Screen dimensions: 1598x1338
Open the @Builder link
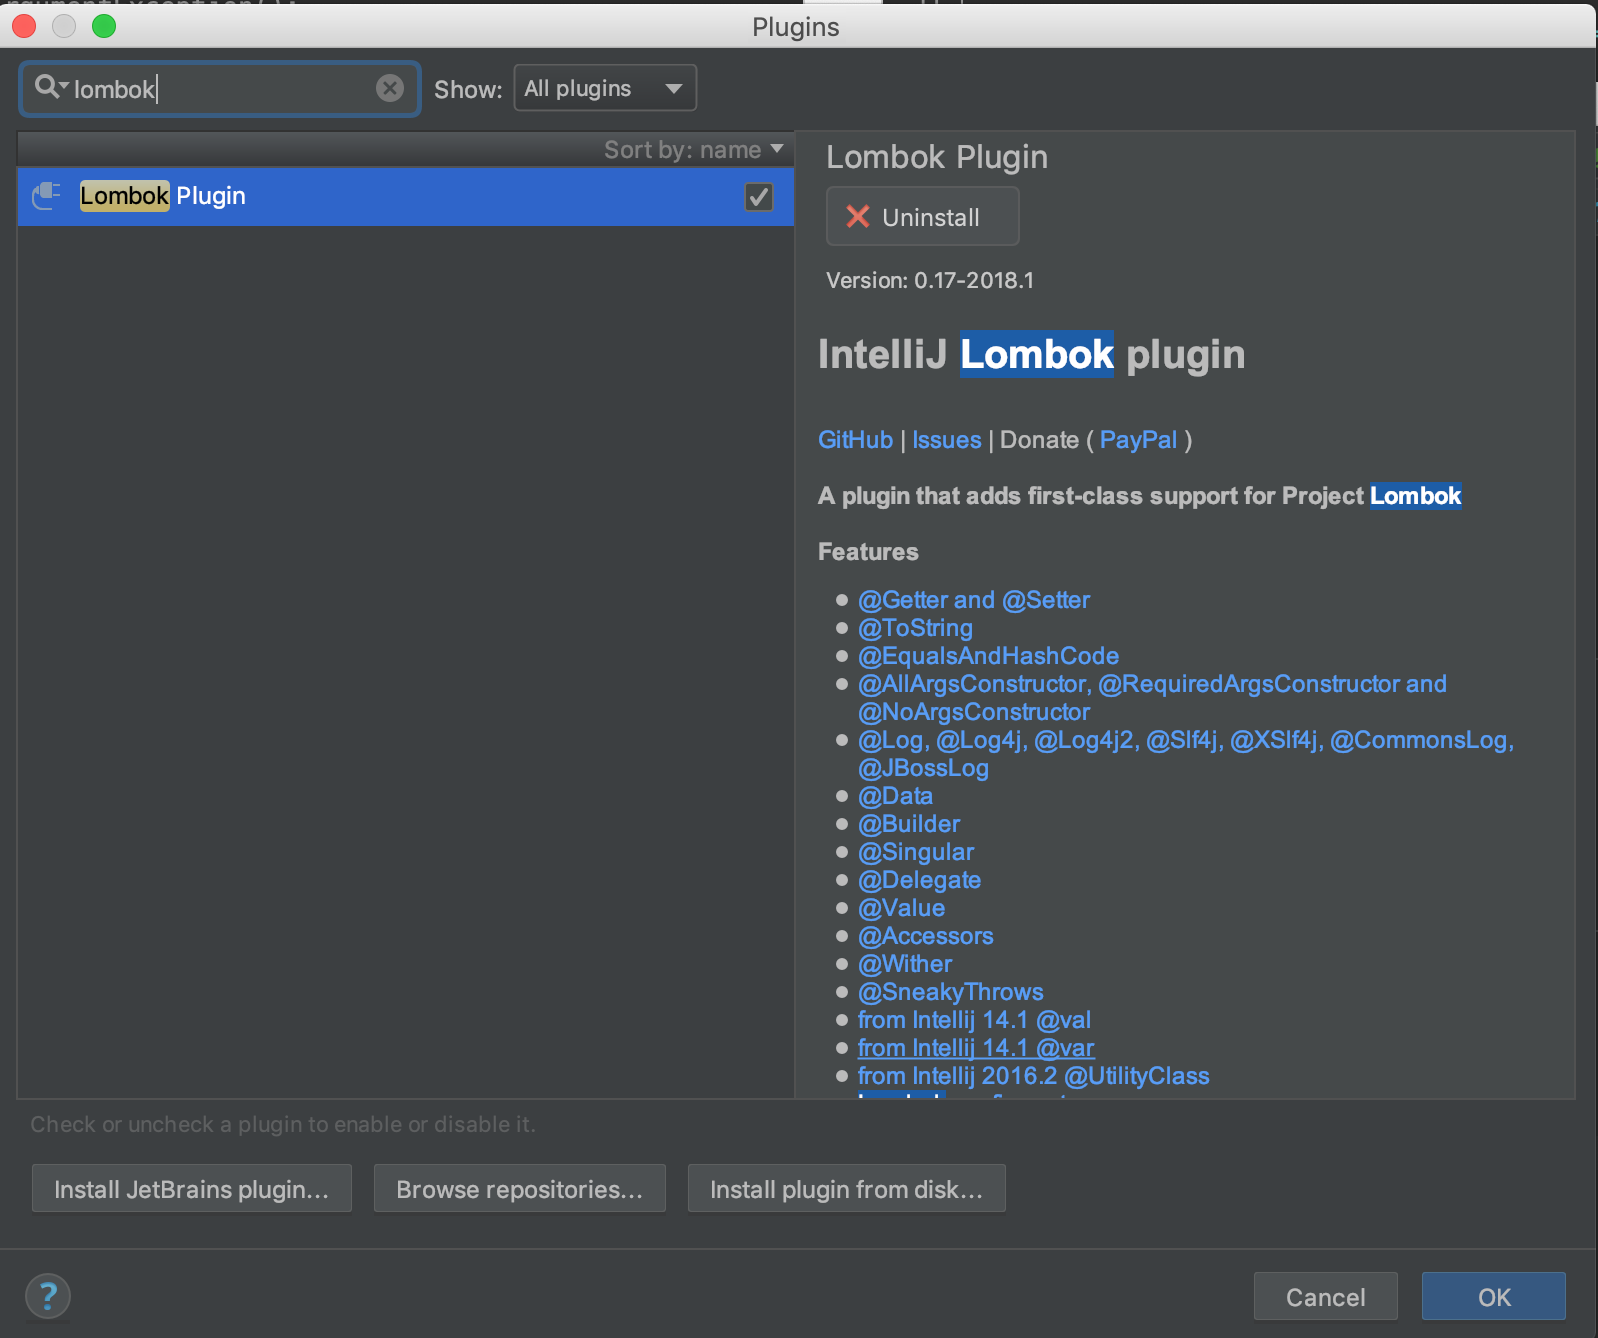pos(909,824)
